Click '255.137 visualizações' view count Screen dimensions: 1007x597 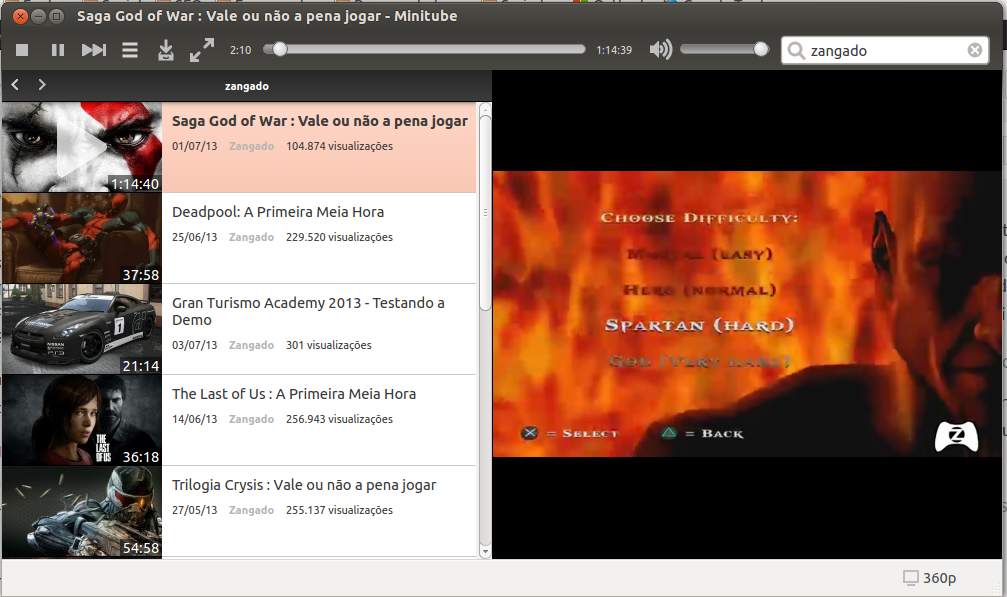pyautogui.click(x=340, y=510)
